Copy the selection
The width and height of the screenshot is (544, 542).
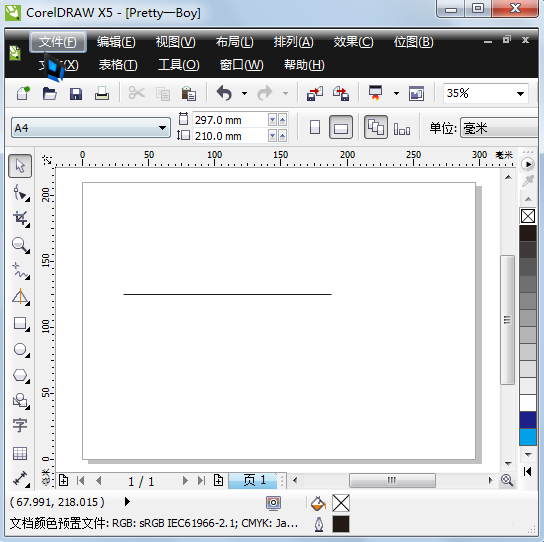(x=163, y=93)
